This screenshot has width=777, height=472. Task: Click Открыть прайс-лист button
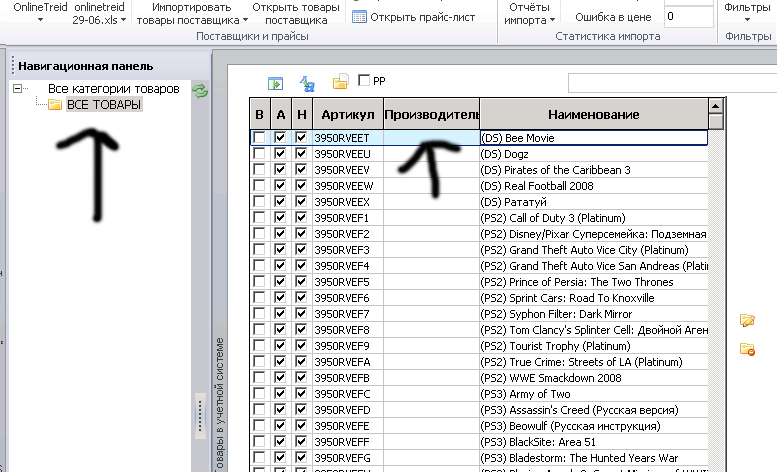tap(413, 17)
